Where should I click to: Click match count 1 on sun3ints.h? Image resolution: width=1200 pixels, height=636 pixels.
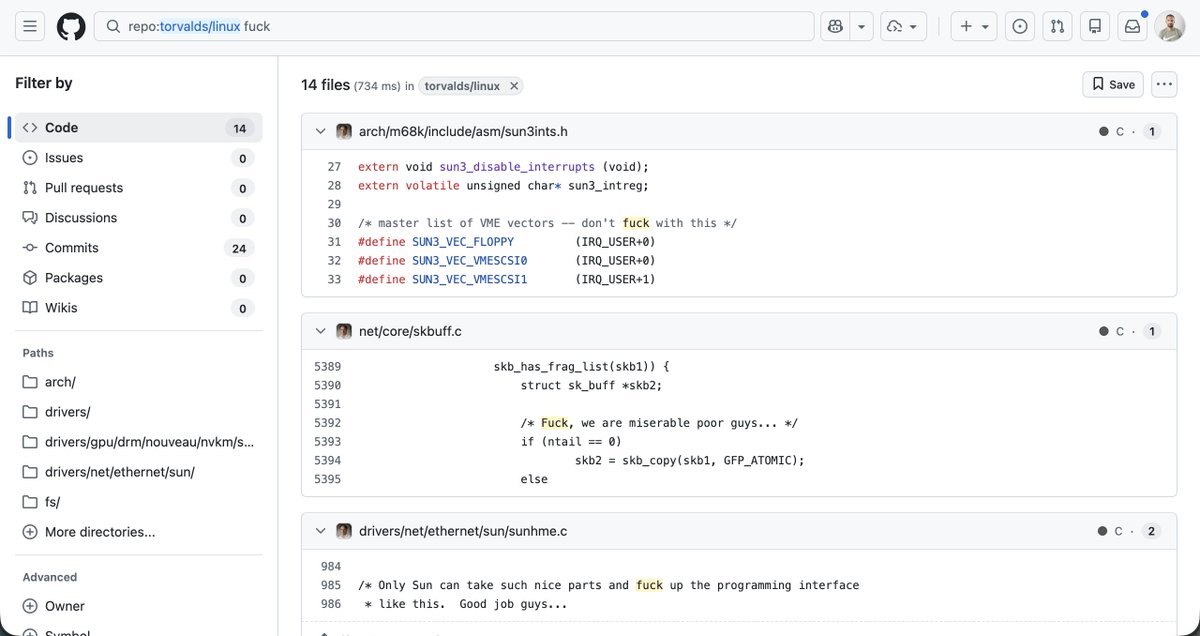pos(1151,131)
